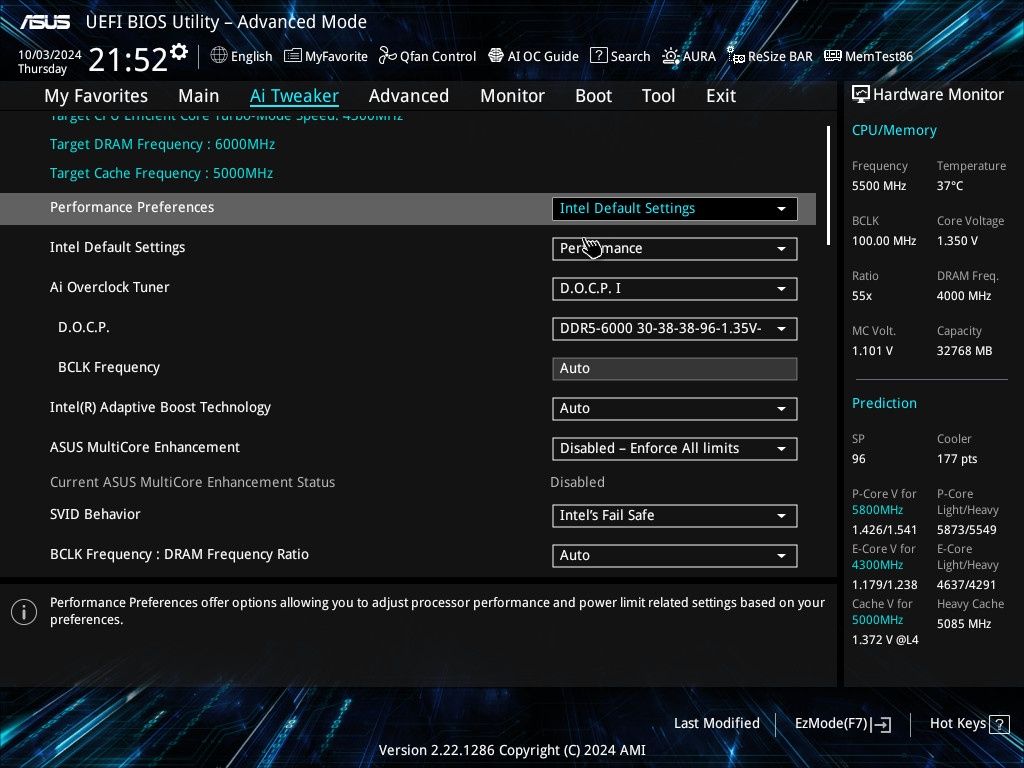Expand BCLK Frequency DRAM Frequency Ratio dropdown
The width and height of the screenshot is (1024, 768).
(x=675, y=556)
